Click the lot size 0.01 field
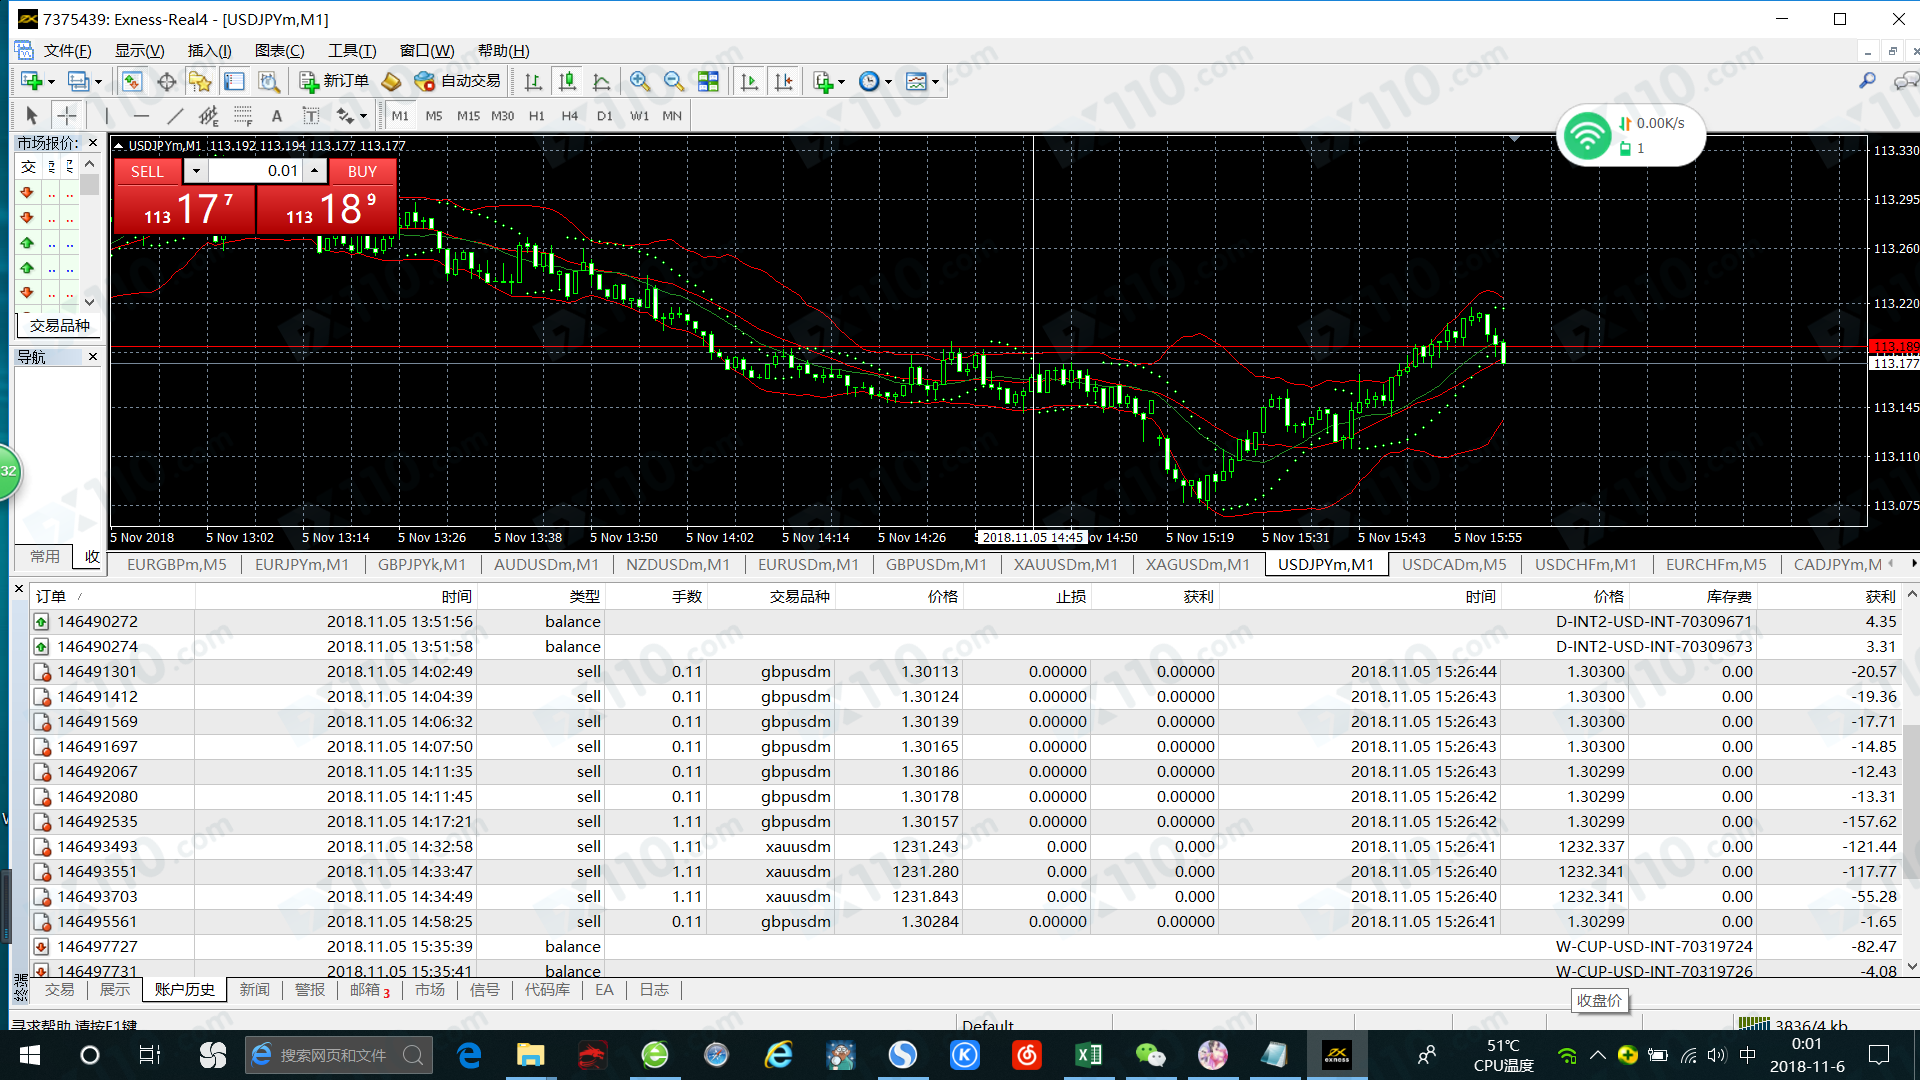Screen dimensions: 1920x1080 click(x=258, y=171)
